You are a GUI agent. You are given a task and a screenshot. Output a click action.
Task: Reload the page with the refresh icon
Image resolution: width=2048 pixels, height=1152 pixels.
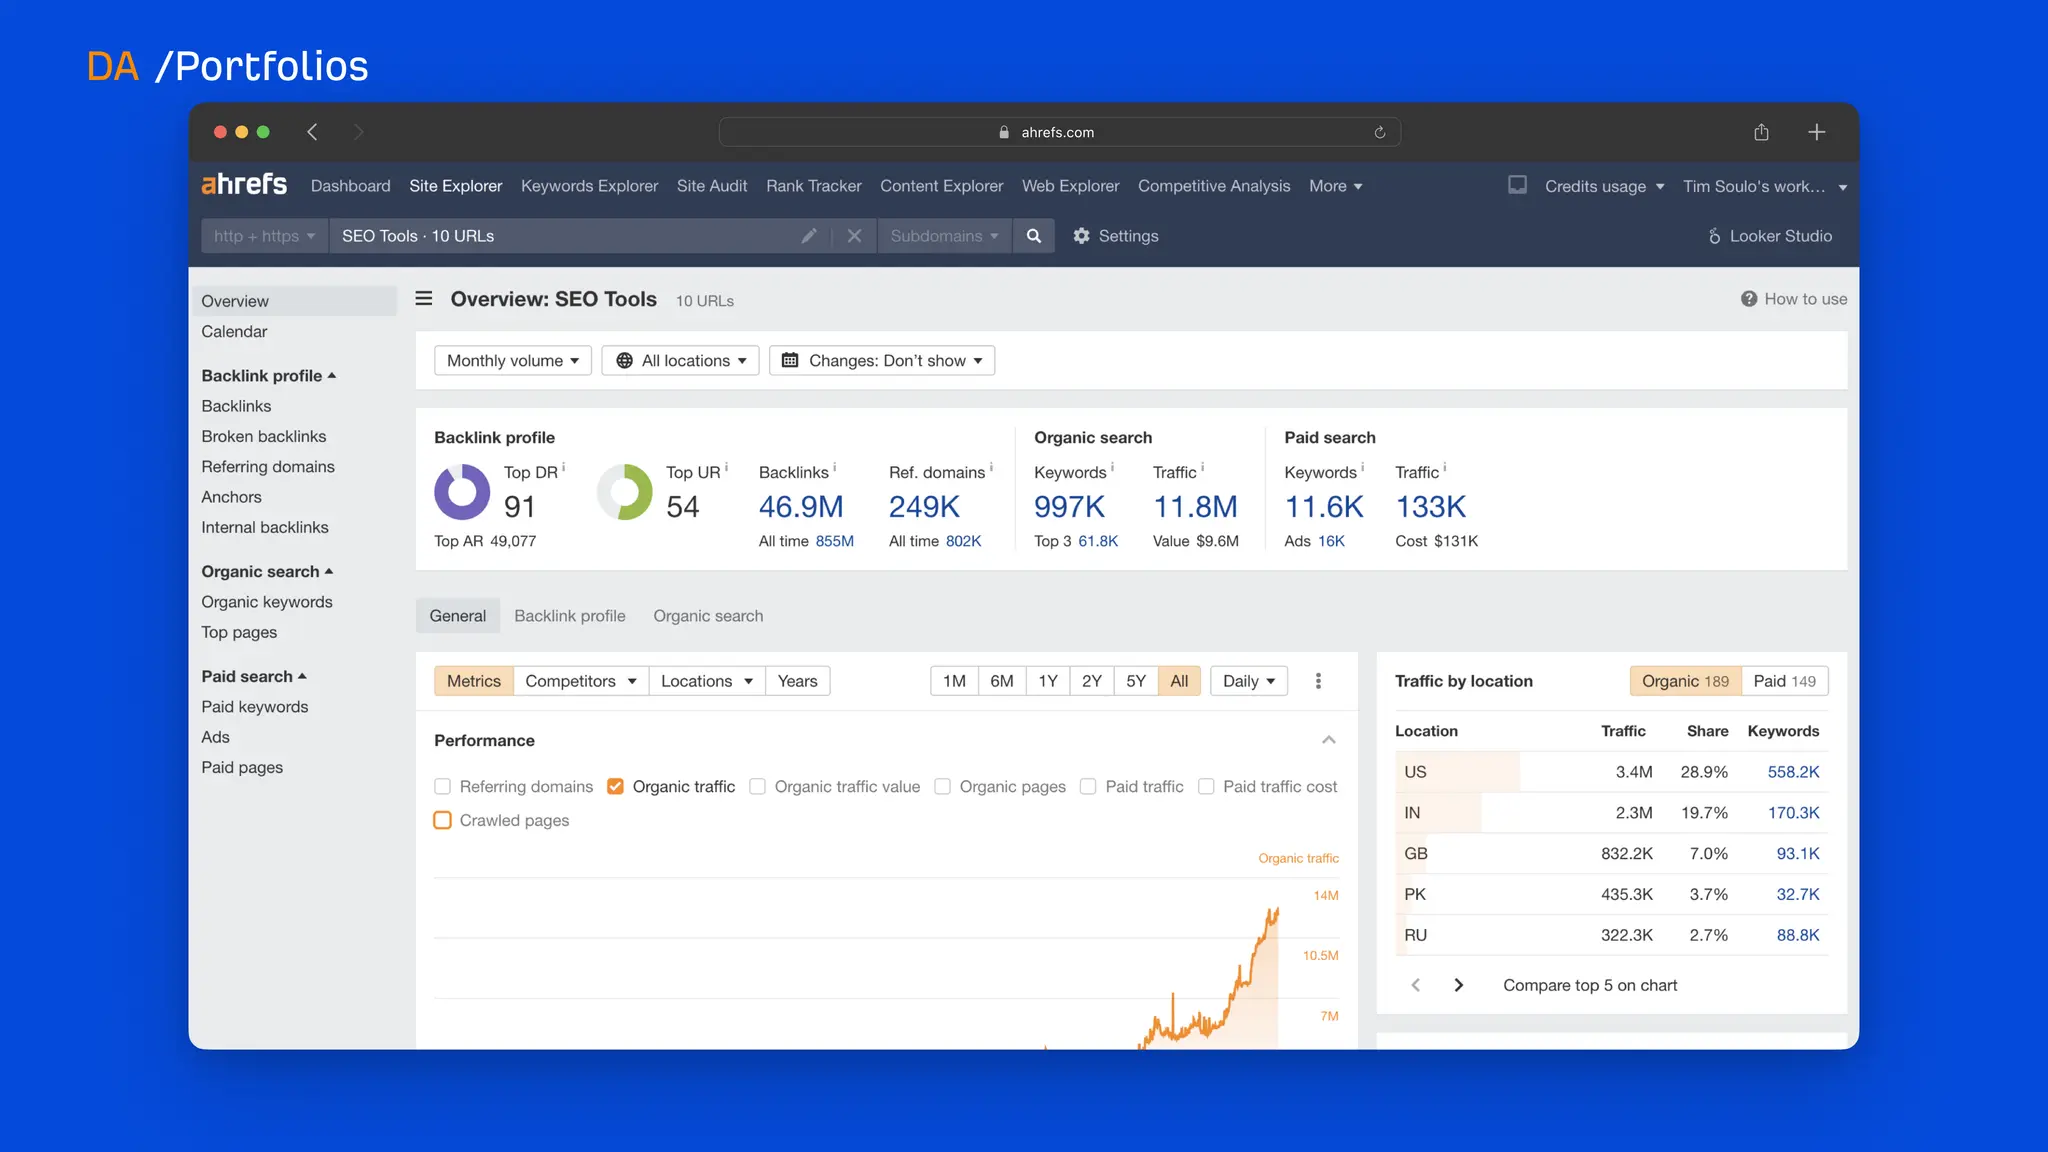pos(1380,132)
